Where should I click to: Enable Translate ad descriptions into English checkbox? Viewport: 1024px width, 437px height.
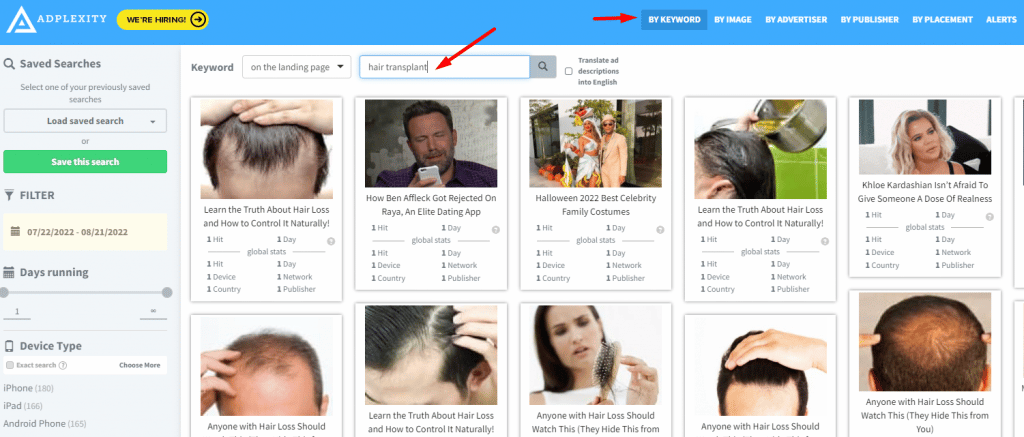point(569,71)
